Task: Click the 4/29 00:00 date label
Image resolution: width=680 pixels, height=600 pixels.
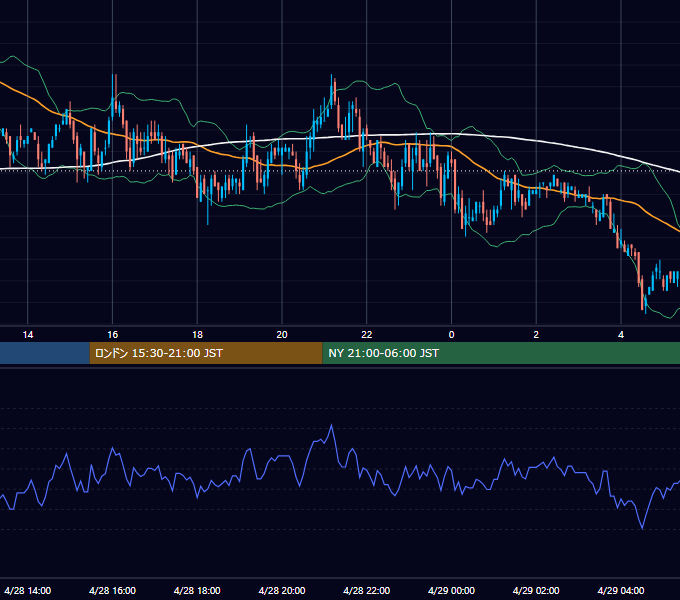Action: 451,590
